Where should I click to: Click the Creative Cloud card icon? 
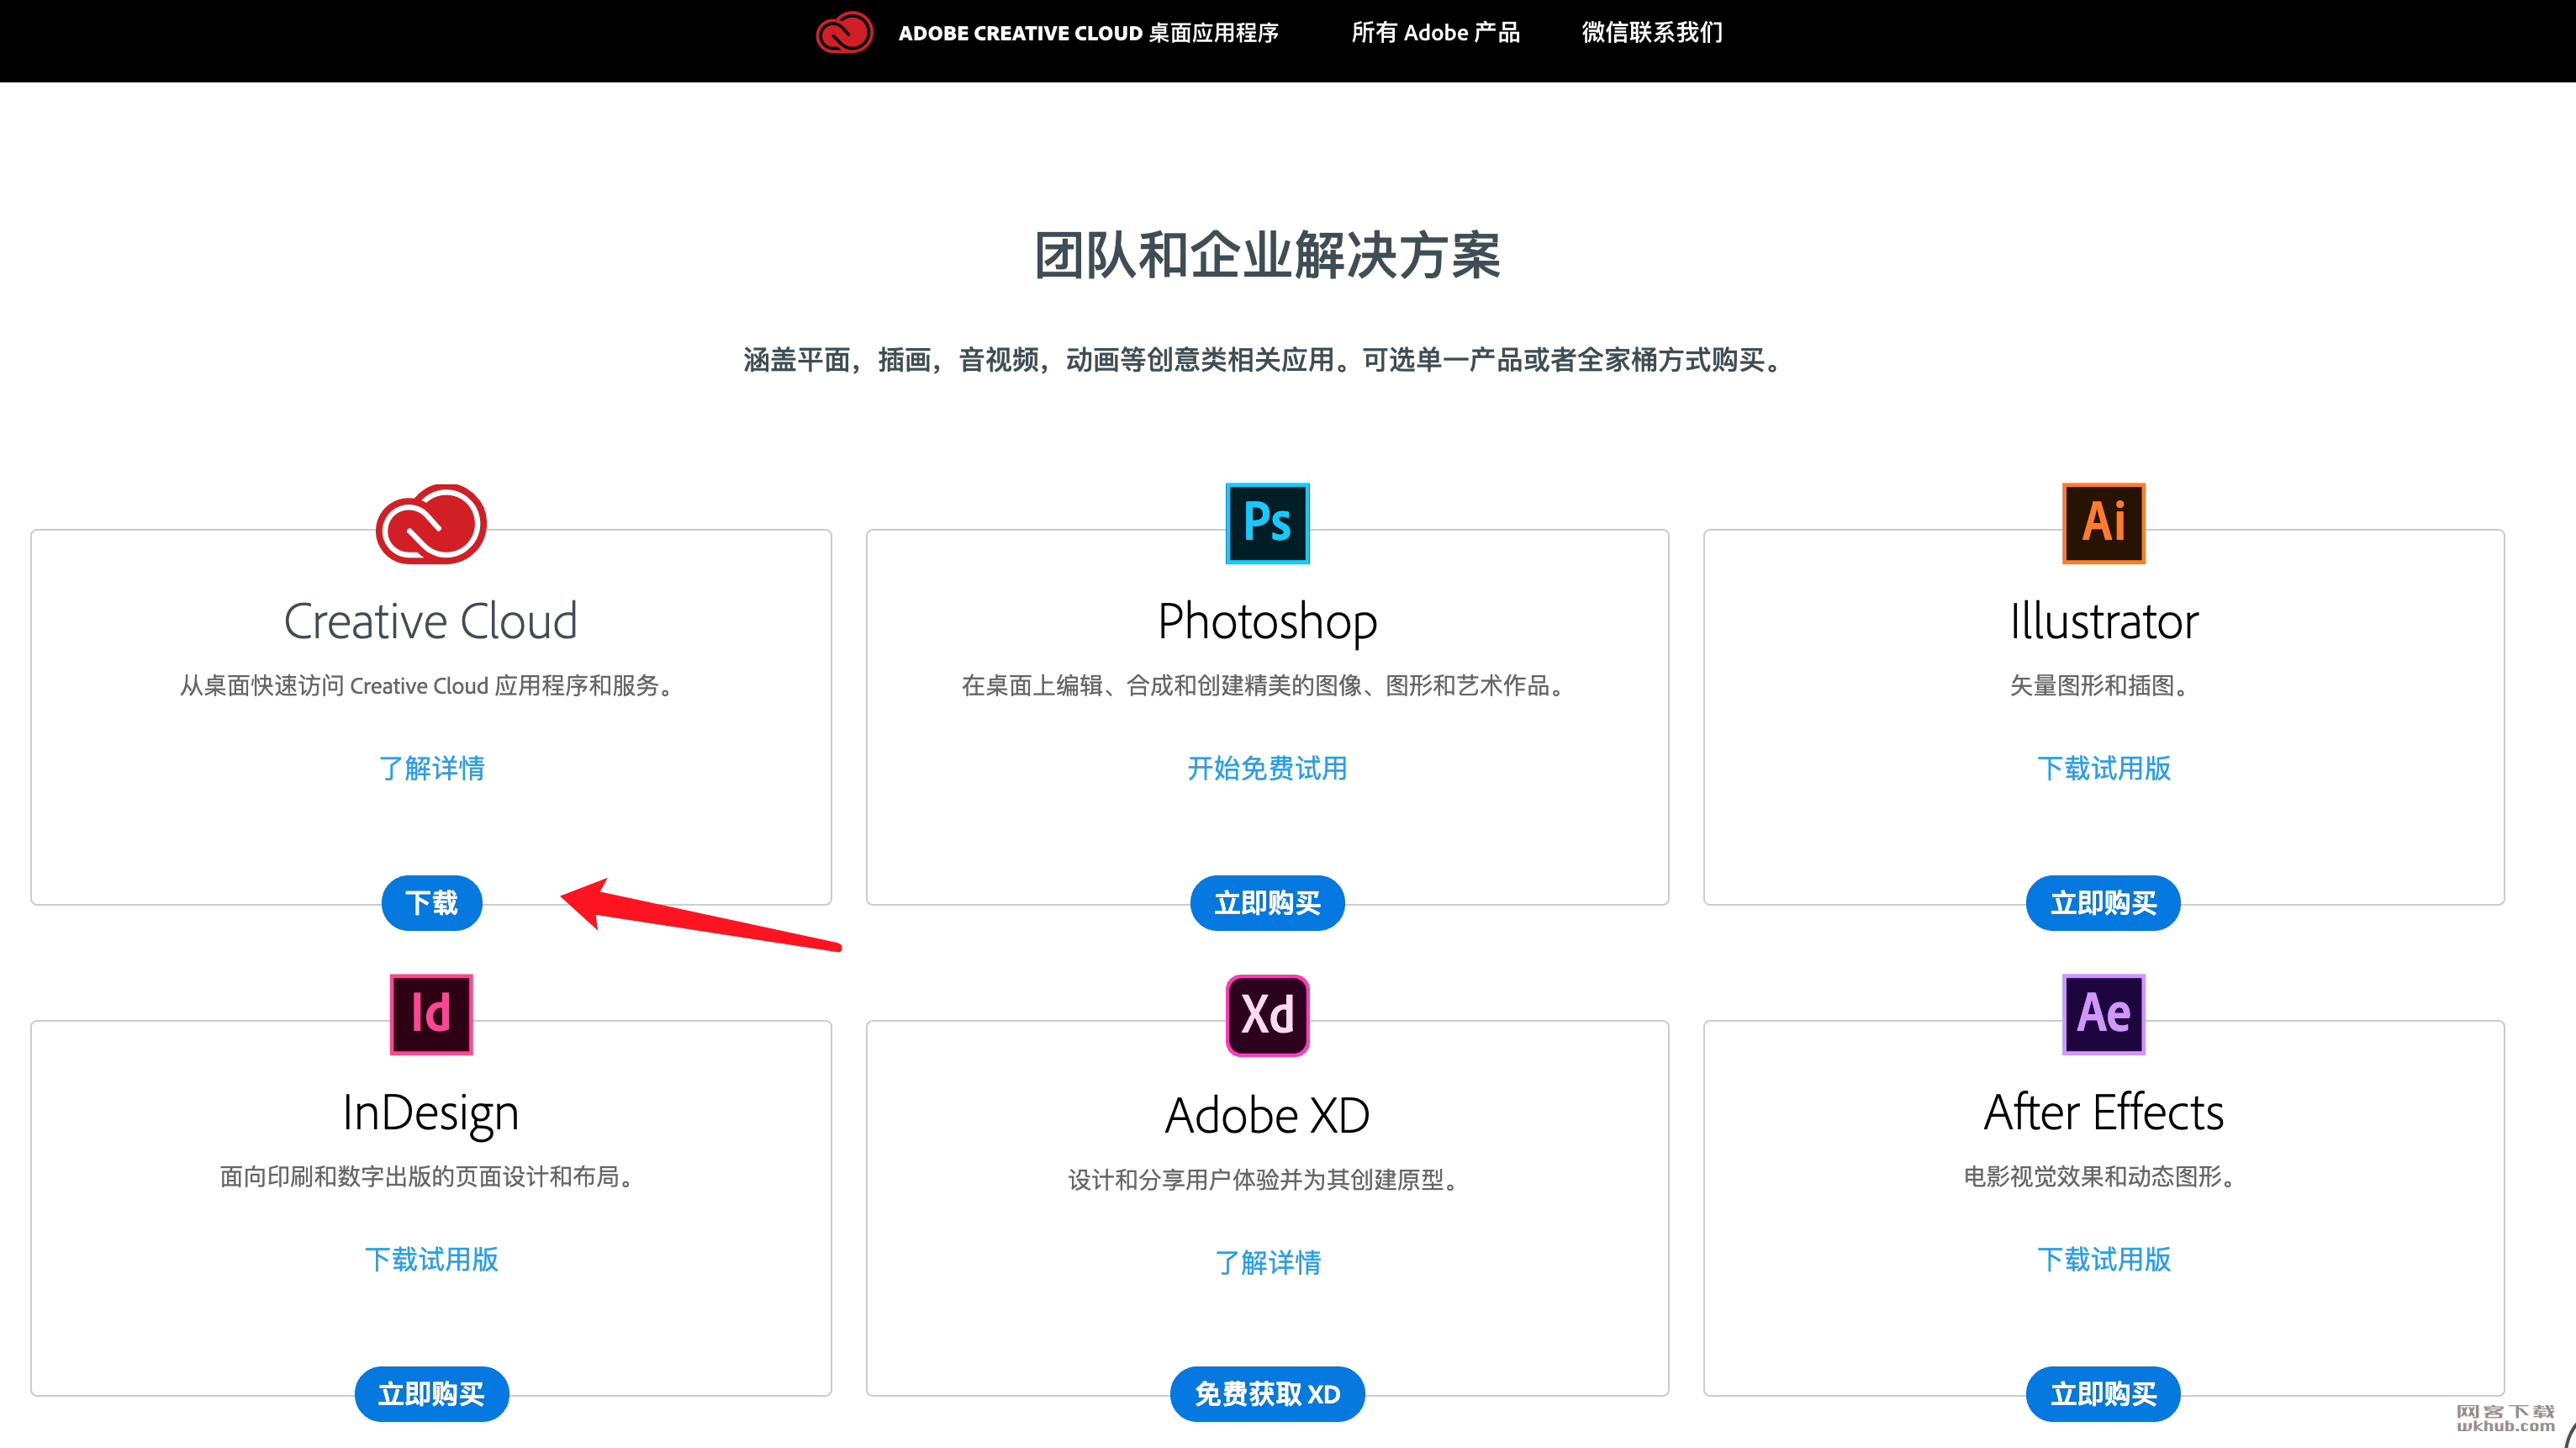coord(431,524)
